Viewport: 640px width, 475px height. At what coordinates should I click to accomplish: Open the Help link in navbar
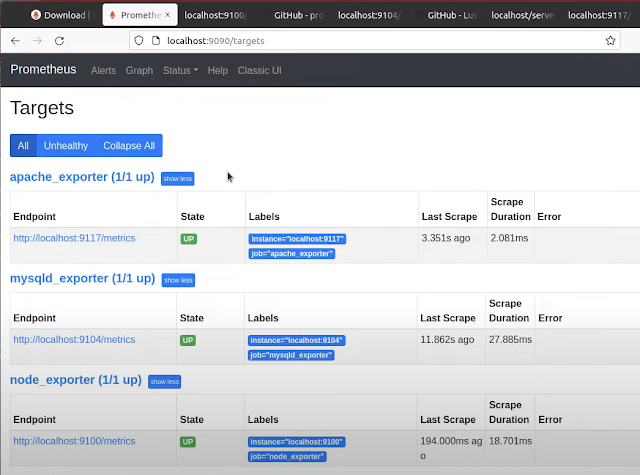click(218, 71)
